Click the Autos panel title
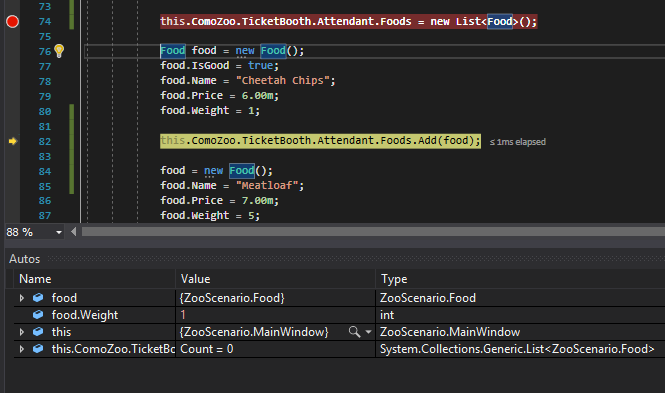The image size is (665, 393). (25, 259)
